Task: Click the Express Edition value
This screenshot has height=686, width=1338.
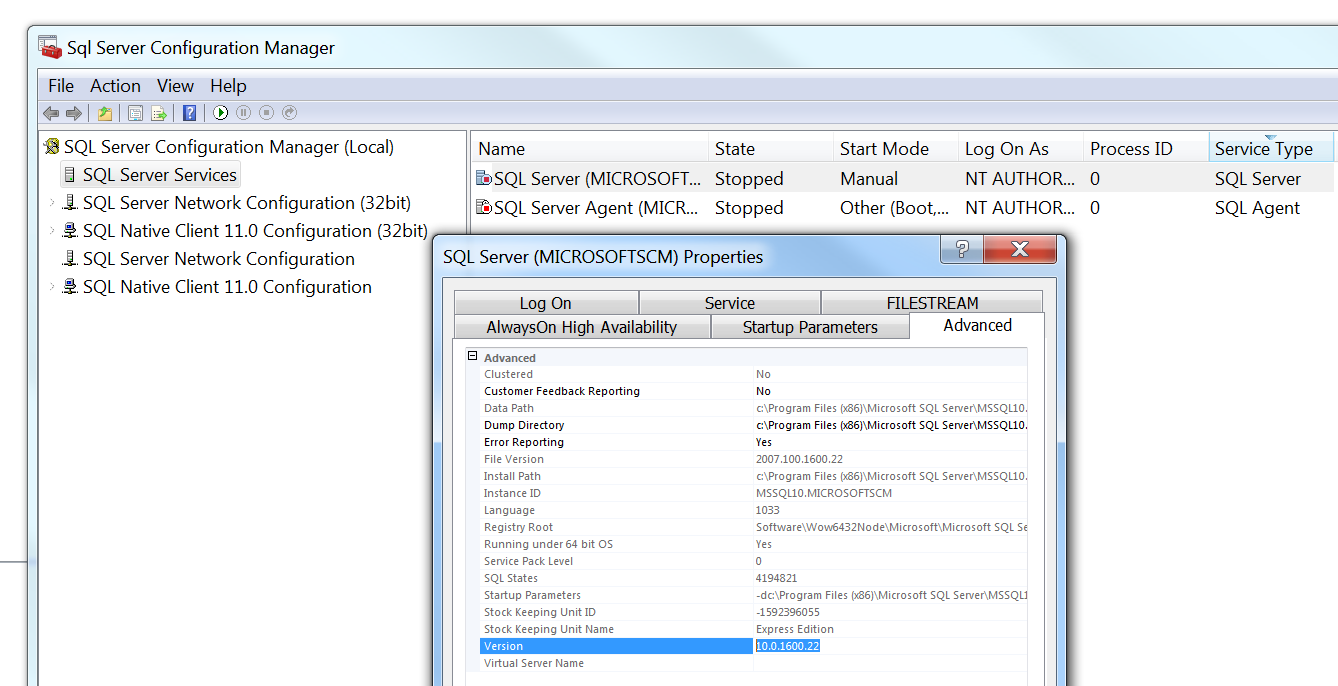Action: [x=795, y=629]
